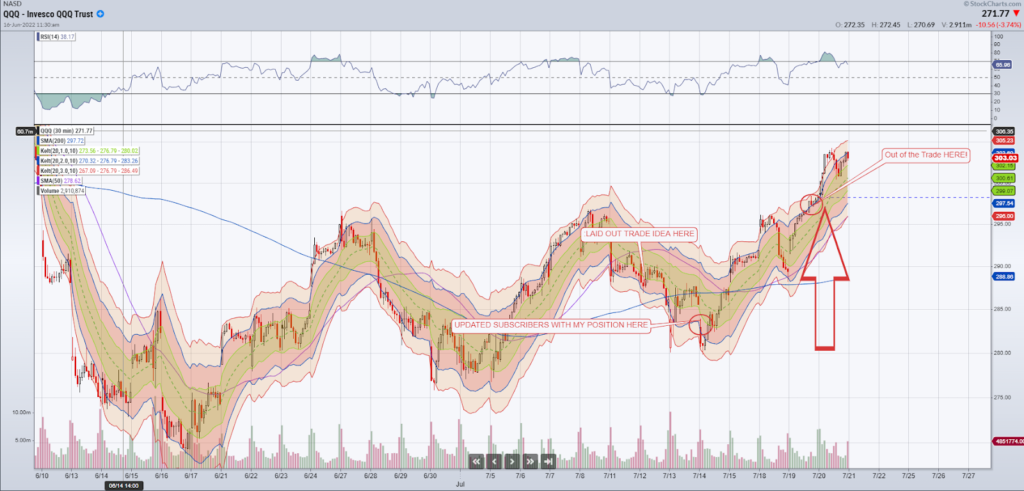Click the 297.54 price axis tag

point(1002,203)
